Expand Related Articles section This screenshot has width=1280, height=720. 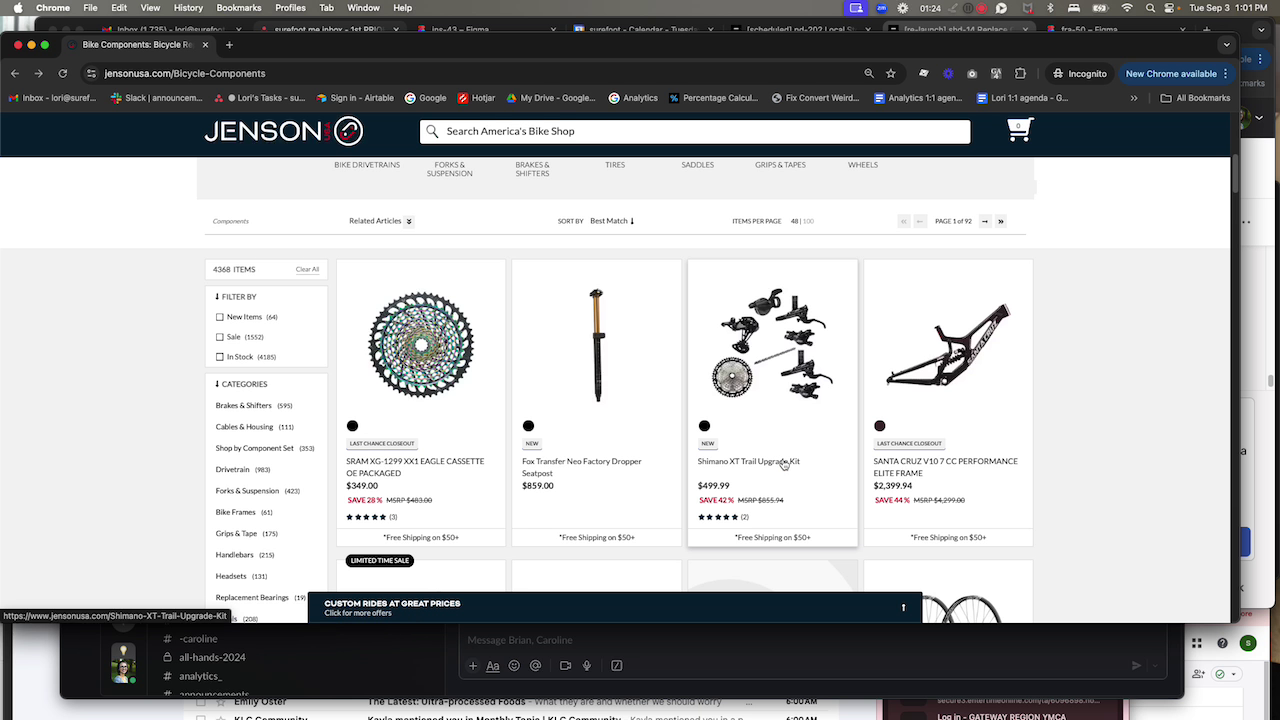pyautogui.click(x=381, y=221)
